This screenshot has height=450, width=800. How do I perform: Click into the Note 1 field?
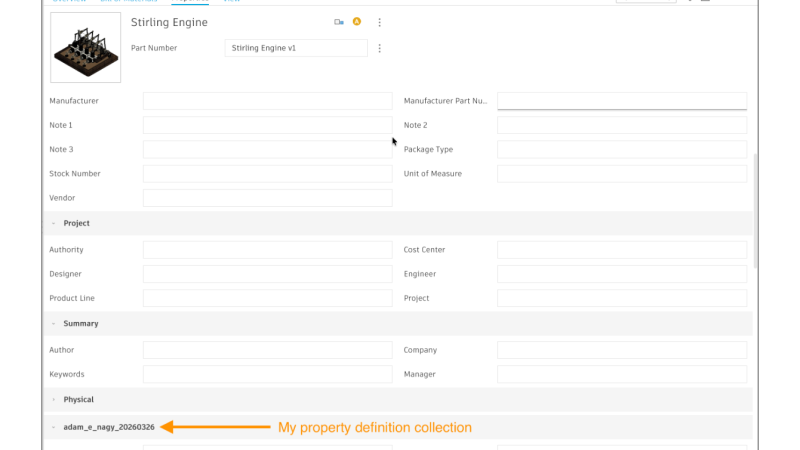coord(267,125)
